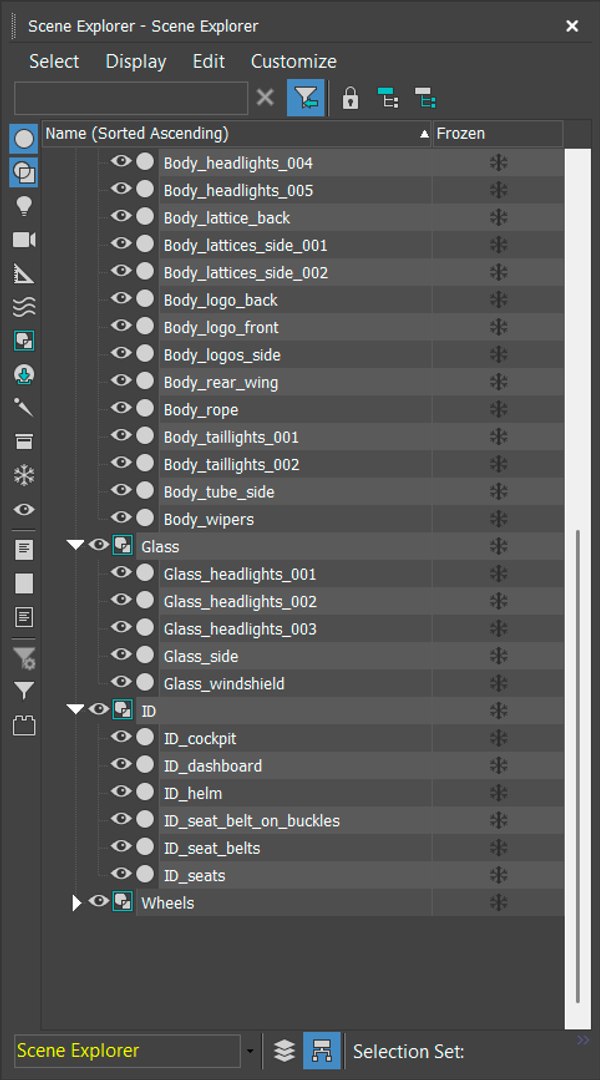Screen dimensions: 600x1080
Task: Open the advanced filter gear icon
Action: 24,658
